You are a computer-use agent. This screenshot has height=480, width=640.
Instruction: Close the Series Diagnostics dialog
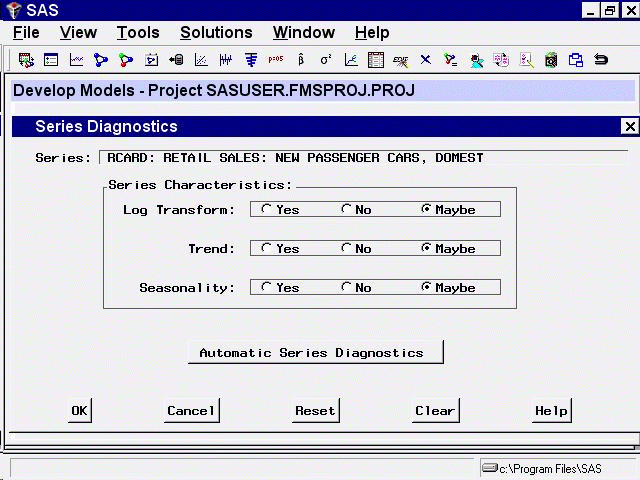630,127
